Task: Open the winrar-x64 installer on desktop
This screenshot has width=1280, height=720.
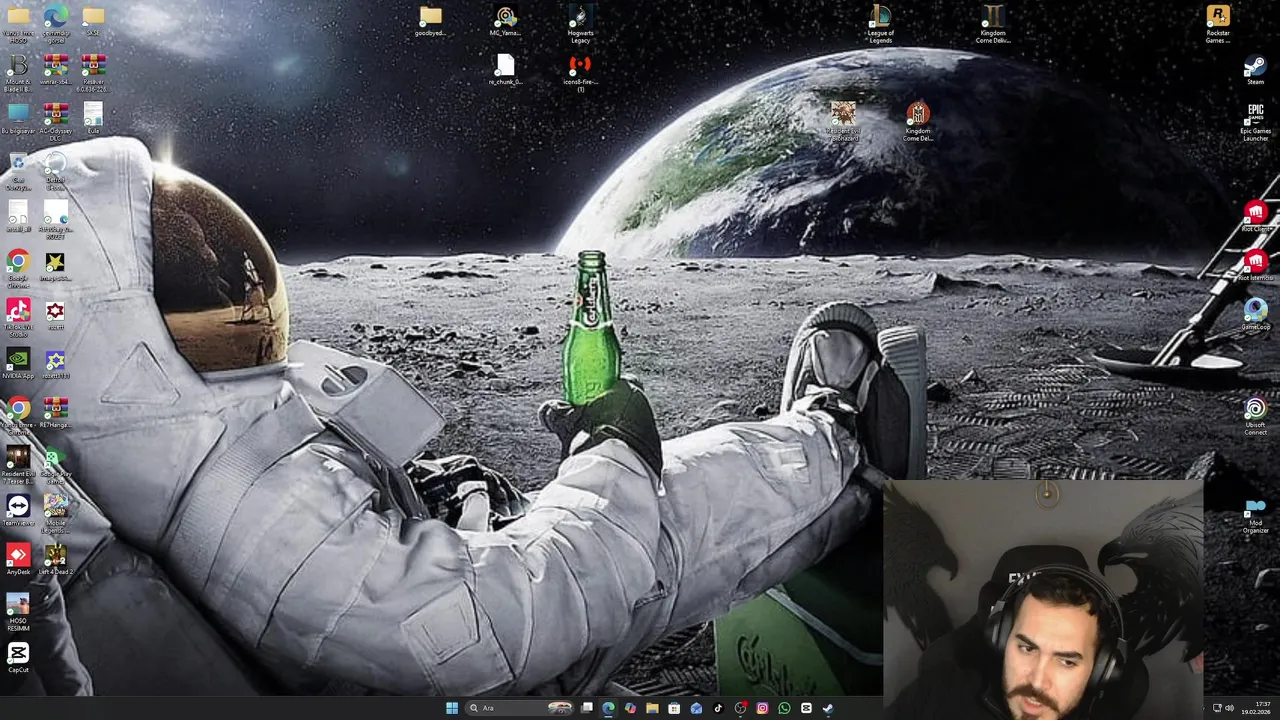Action: coord(55,71)
